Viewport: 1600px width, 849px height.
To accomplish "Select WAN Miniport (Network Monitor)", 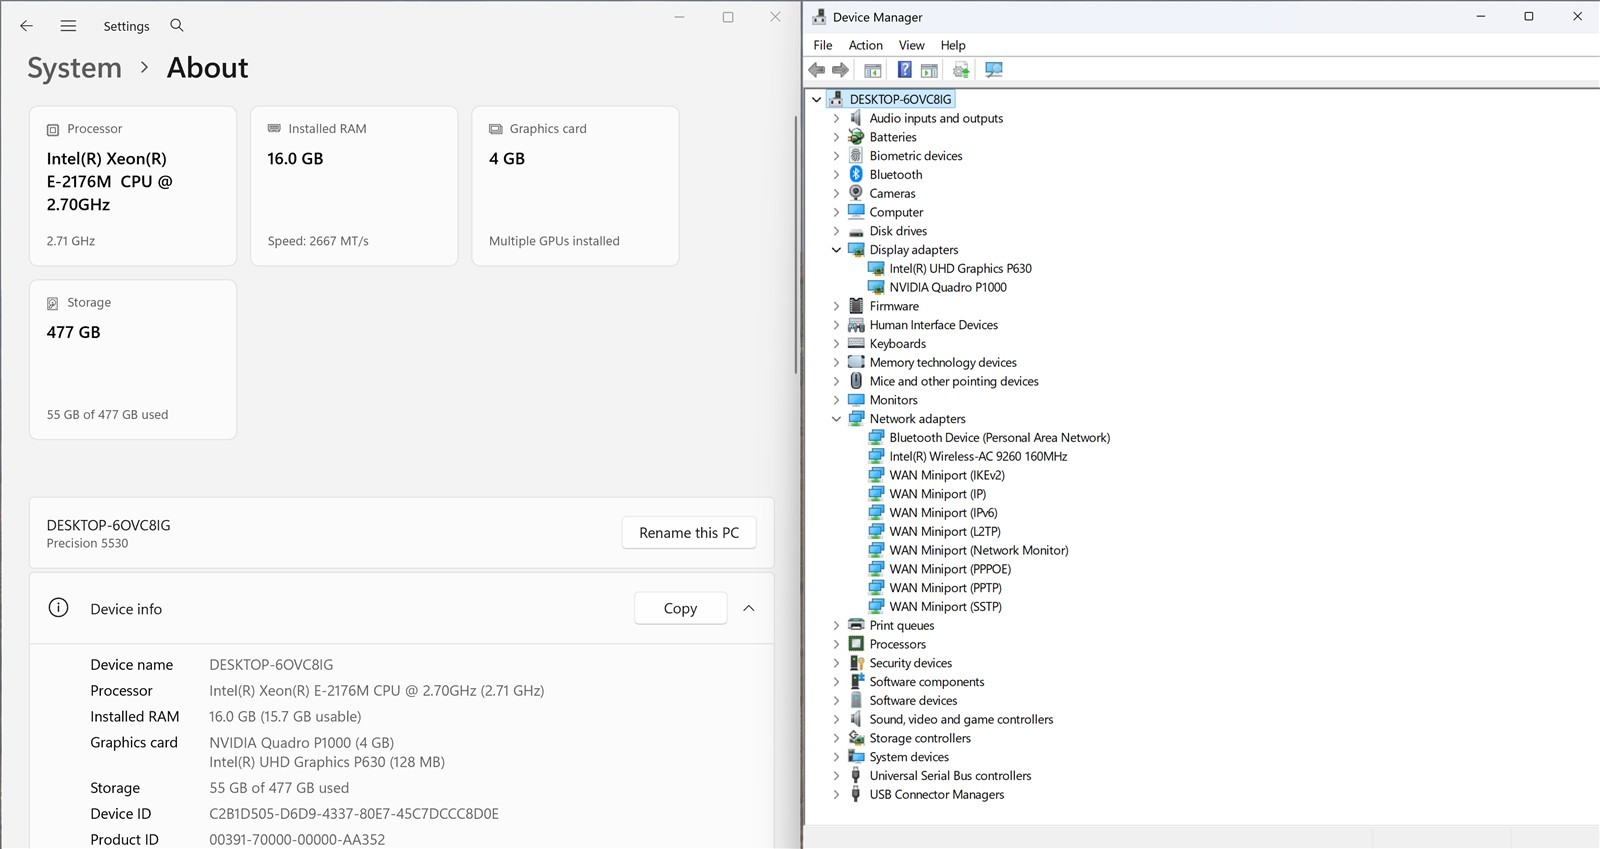I will (979, 550).
